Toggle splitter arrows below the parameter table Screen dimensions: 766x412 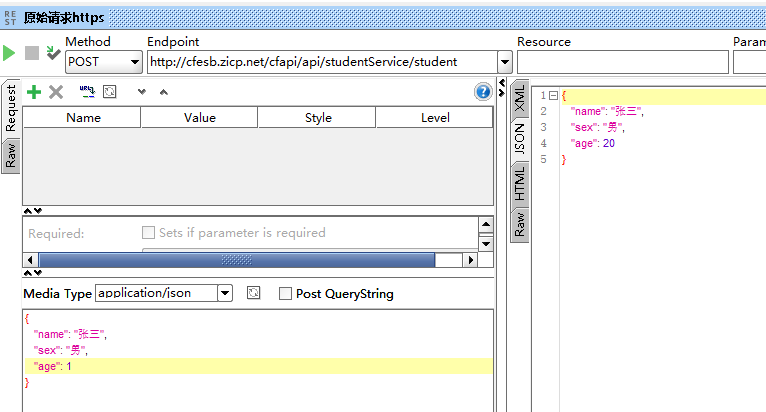click(33, 211)
